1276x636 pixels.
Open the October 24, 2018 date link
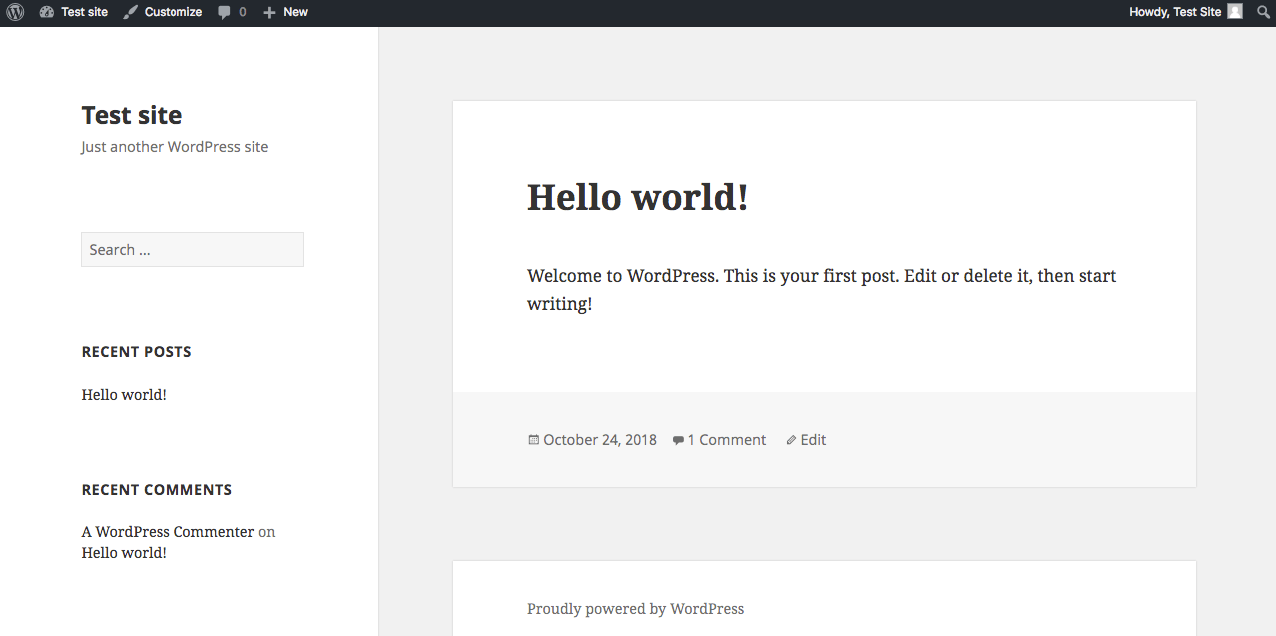600,440
